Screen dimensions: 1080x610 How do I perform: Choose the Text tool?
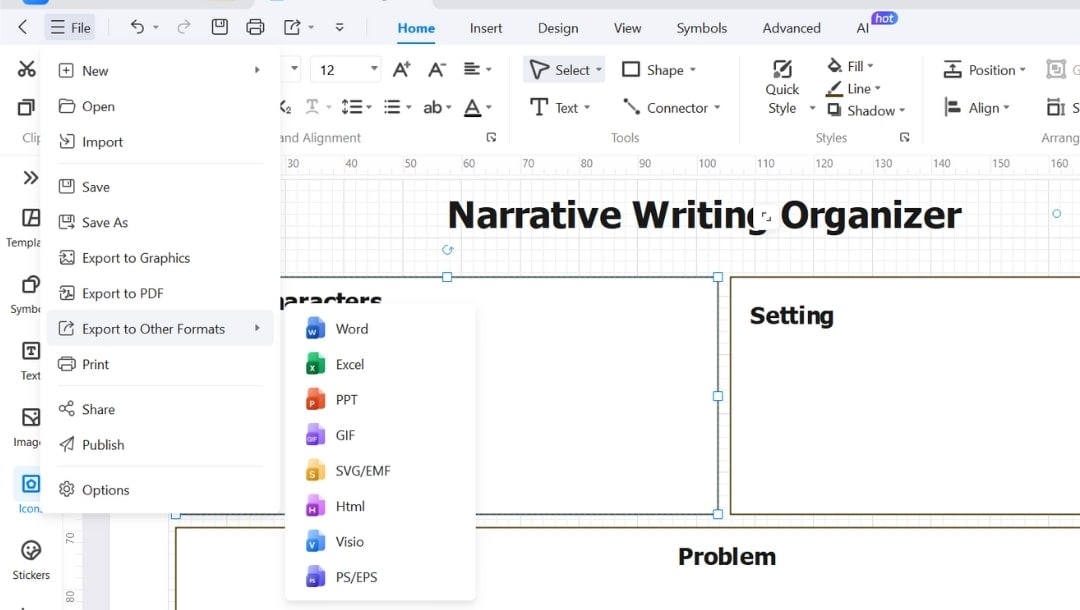(560, 107)
